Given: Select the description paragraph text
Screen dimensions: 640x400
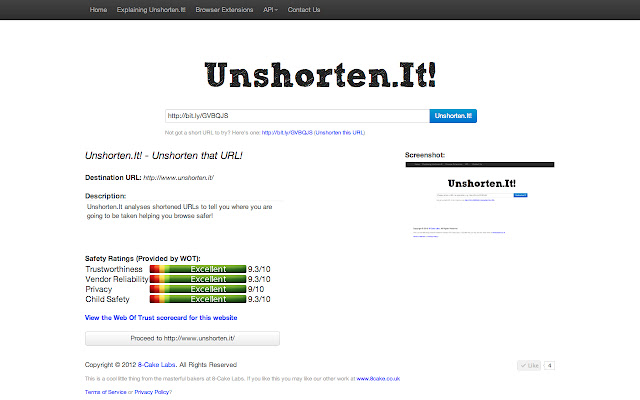Looking at the screenshot, I should (x=179, y=211).
